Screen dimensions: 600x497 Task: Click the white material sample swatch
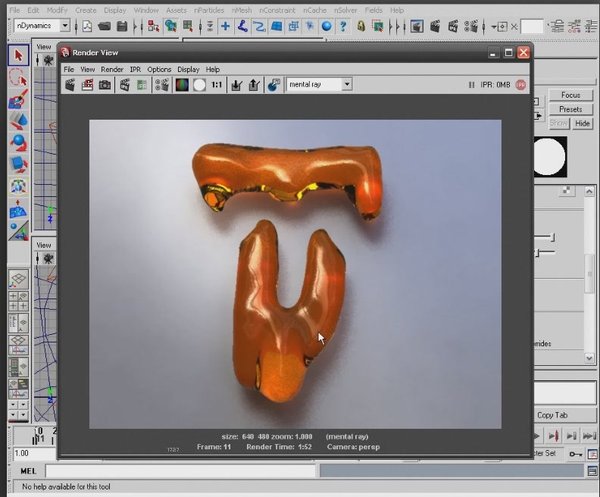pyautogui.click(x=550, y=158)
